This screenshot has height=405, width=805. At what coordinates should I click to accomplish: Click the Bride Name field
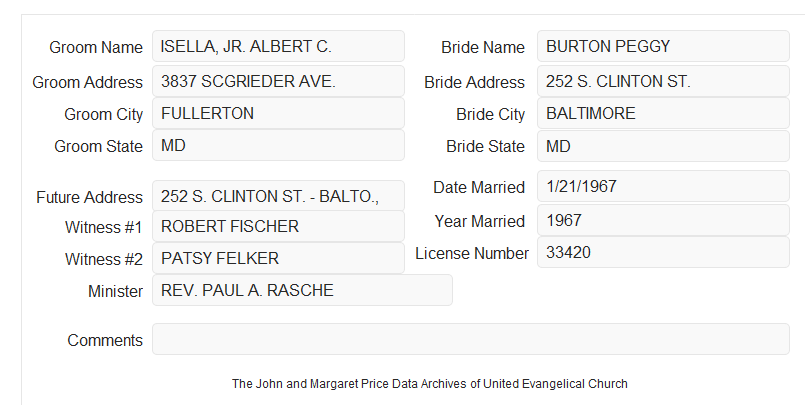[663, 46]
